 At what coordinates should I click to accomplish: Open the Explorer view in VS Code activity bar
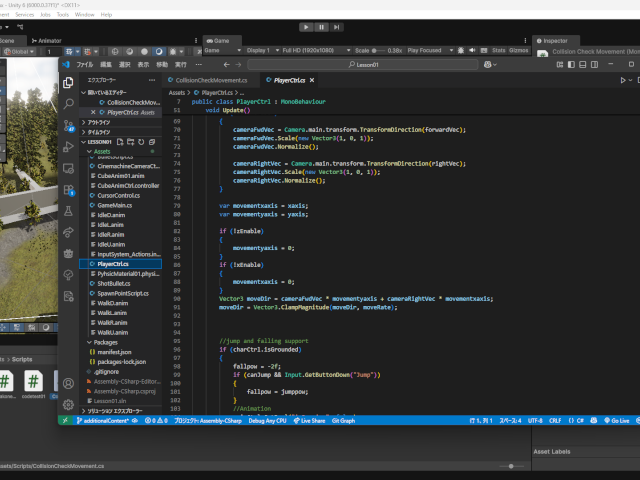pyautogui.click(x=68, y=83)
